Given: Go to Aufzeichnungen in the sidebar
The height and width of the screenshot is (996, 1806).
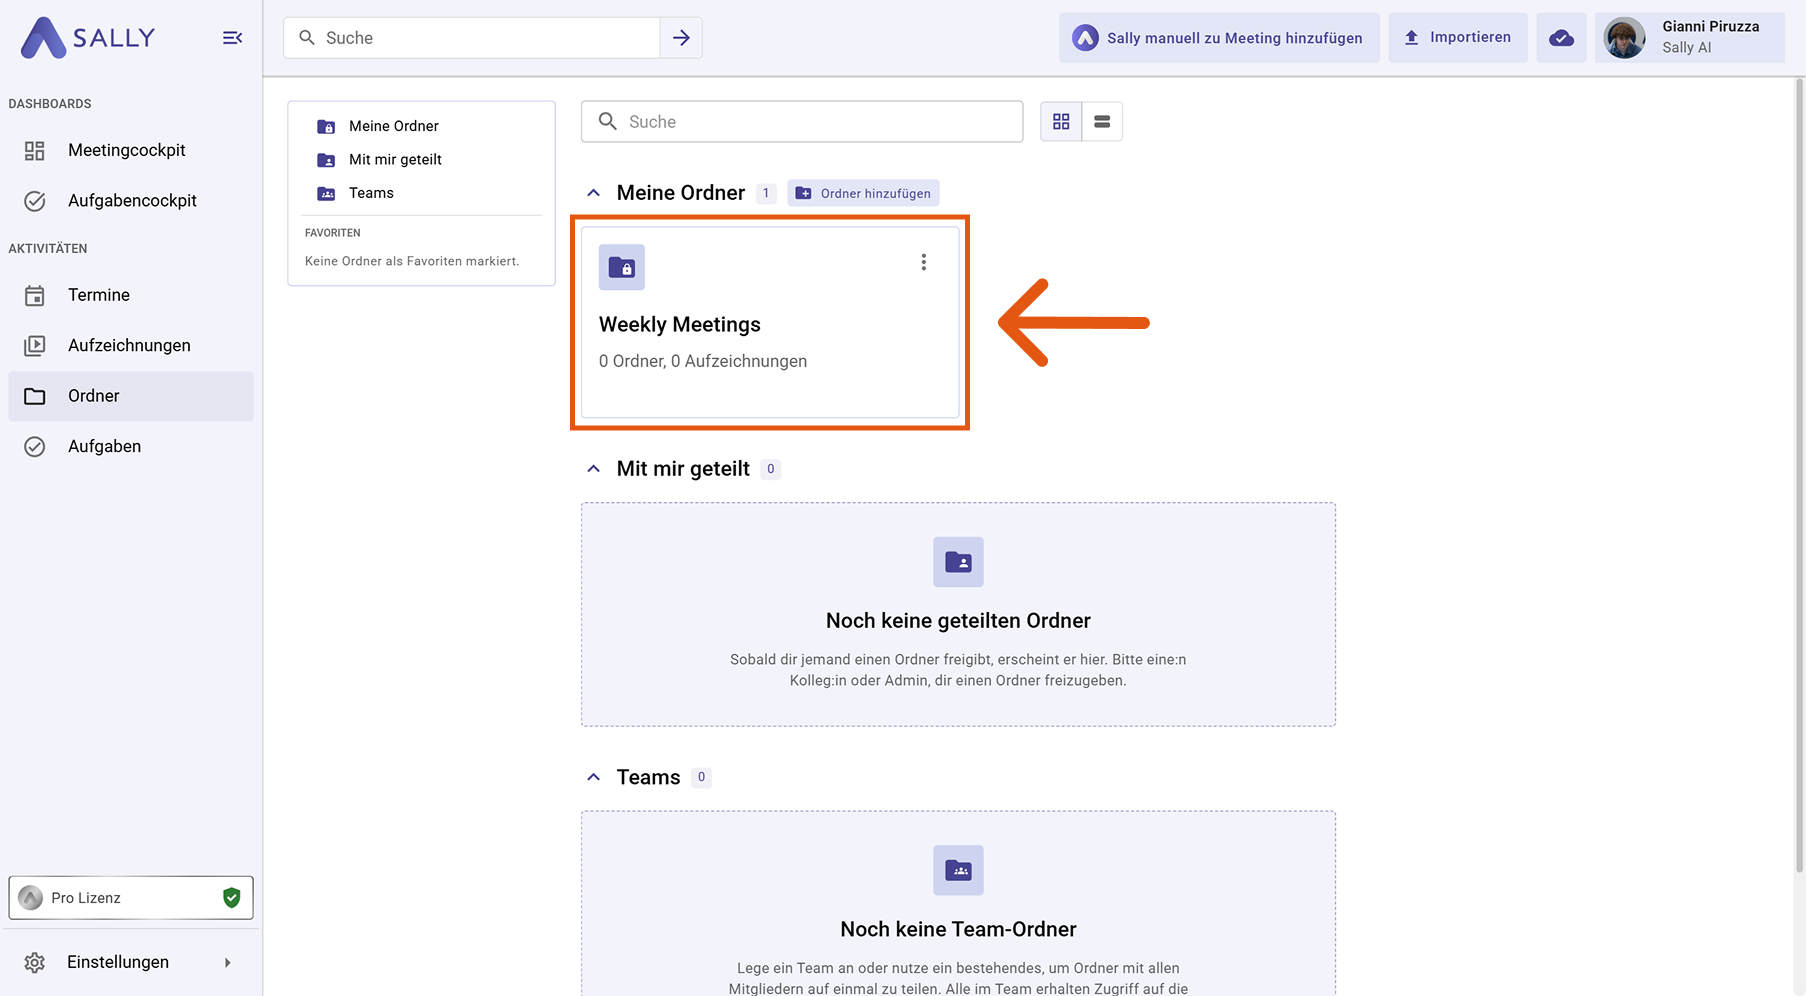Looking at the screenshot, I should tap(129, 345).
